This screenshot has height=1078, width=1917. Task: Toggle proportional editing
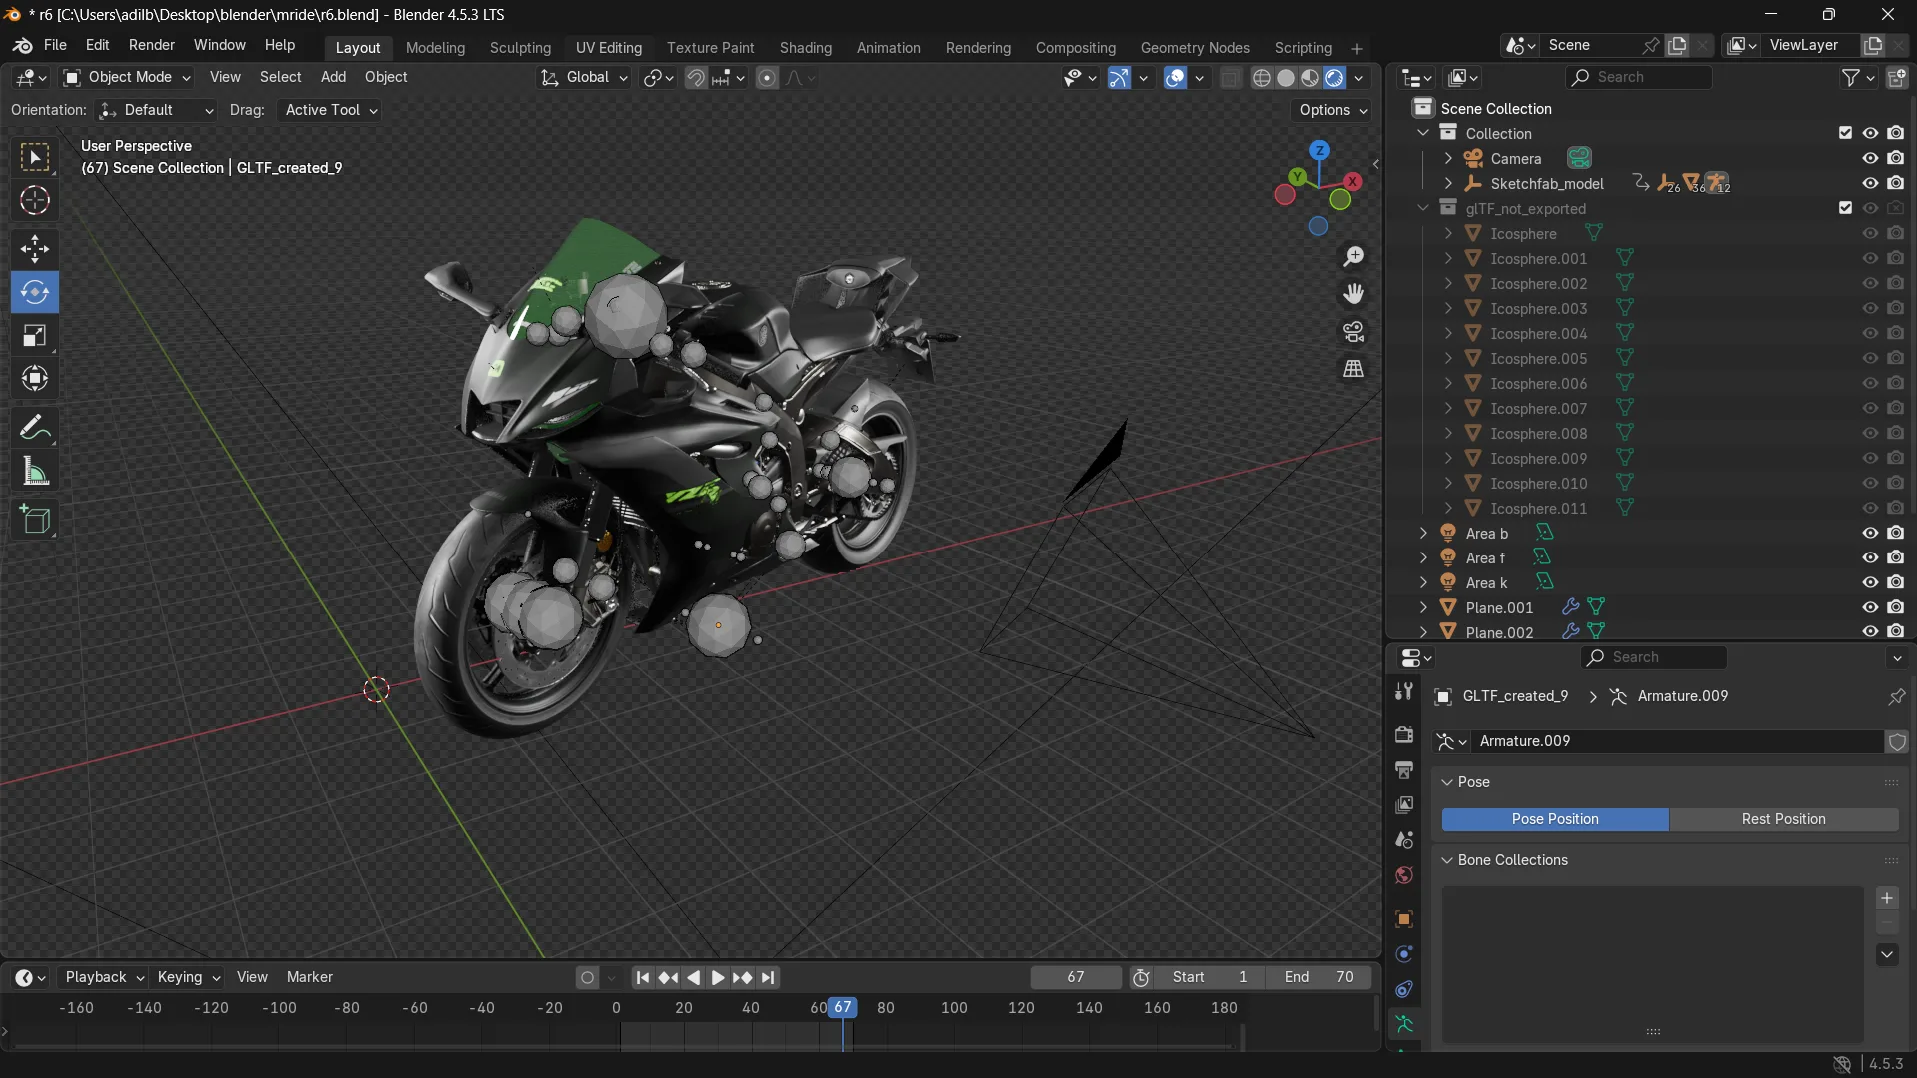click(x=767, y=78)
